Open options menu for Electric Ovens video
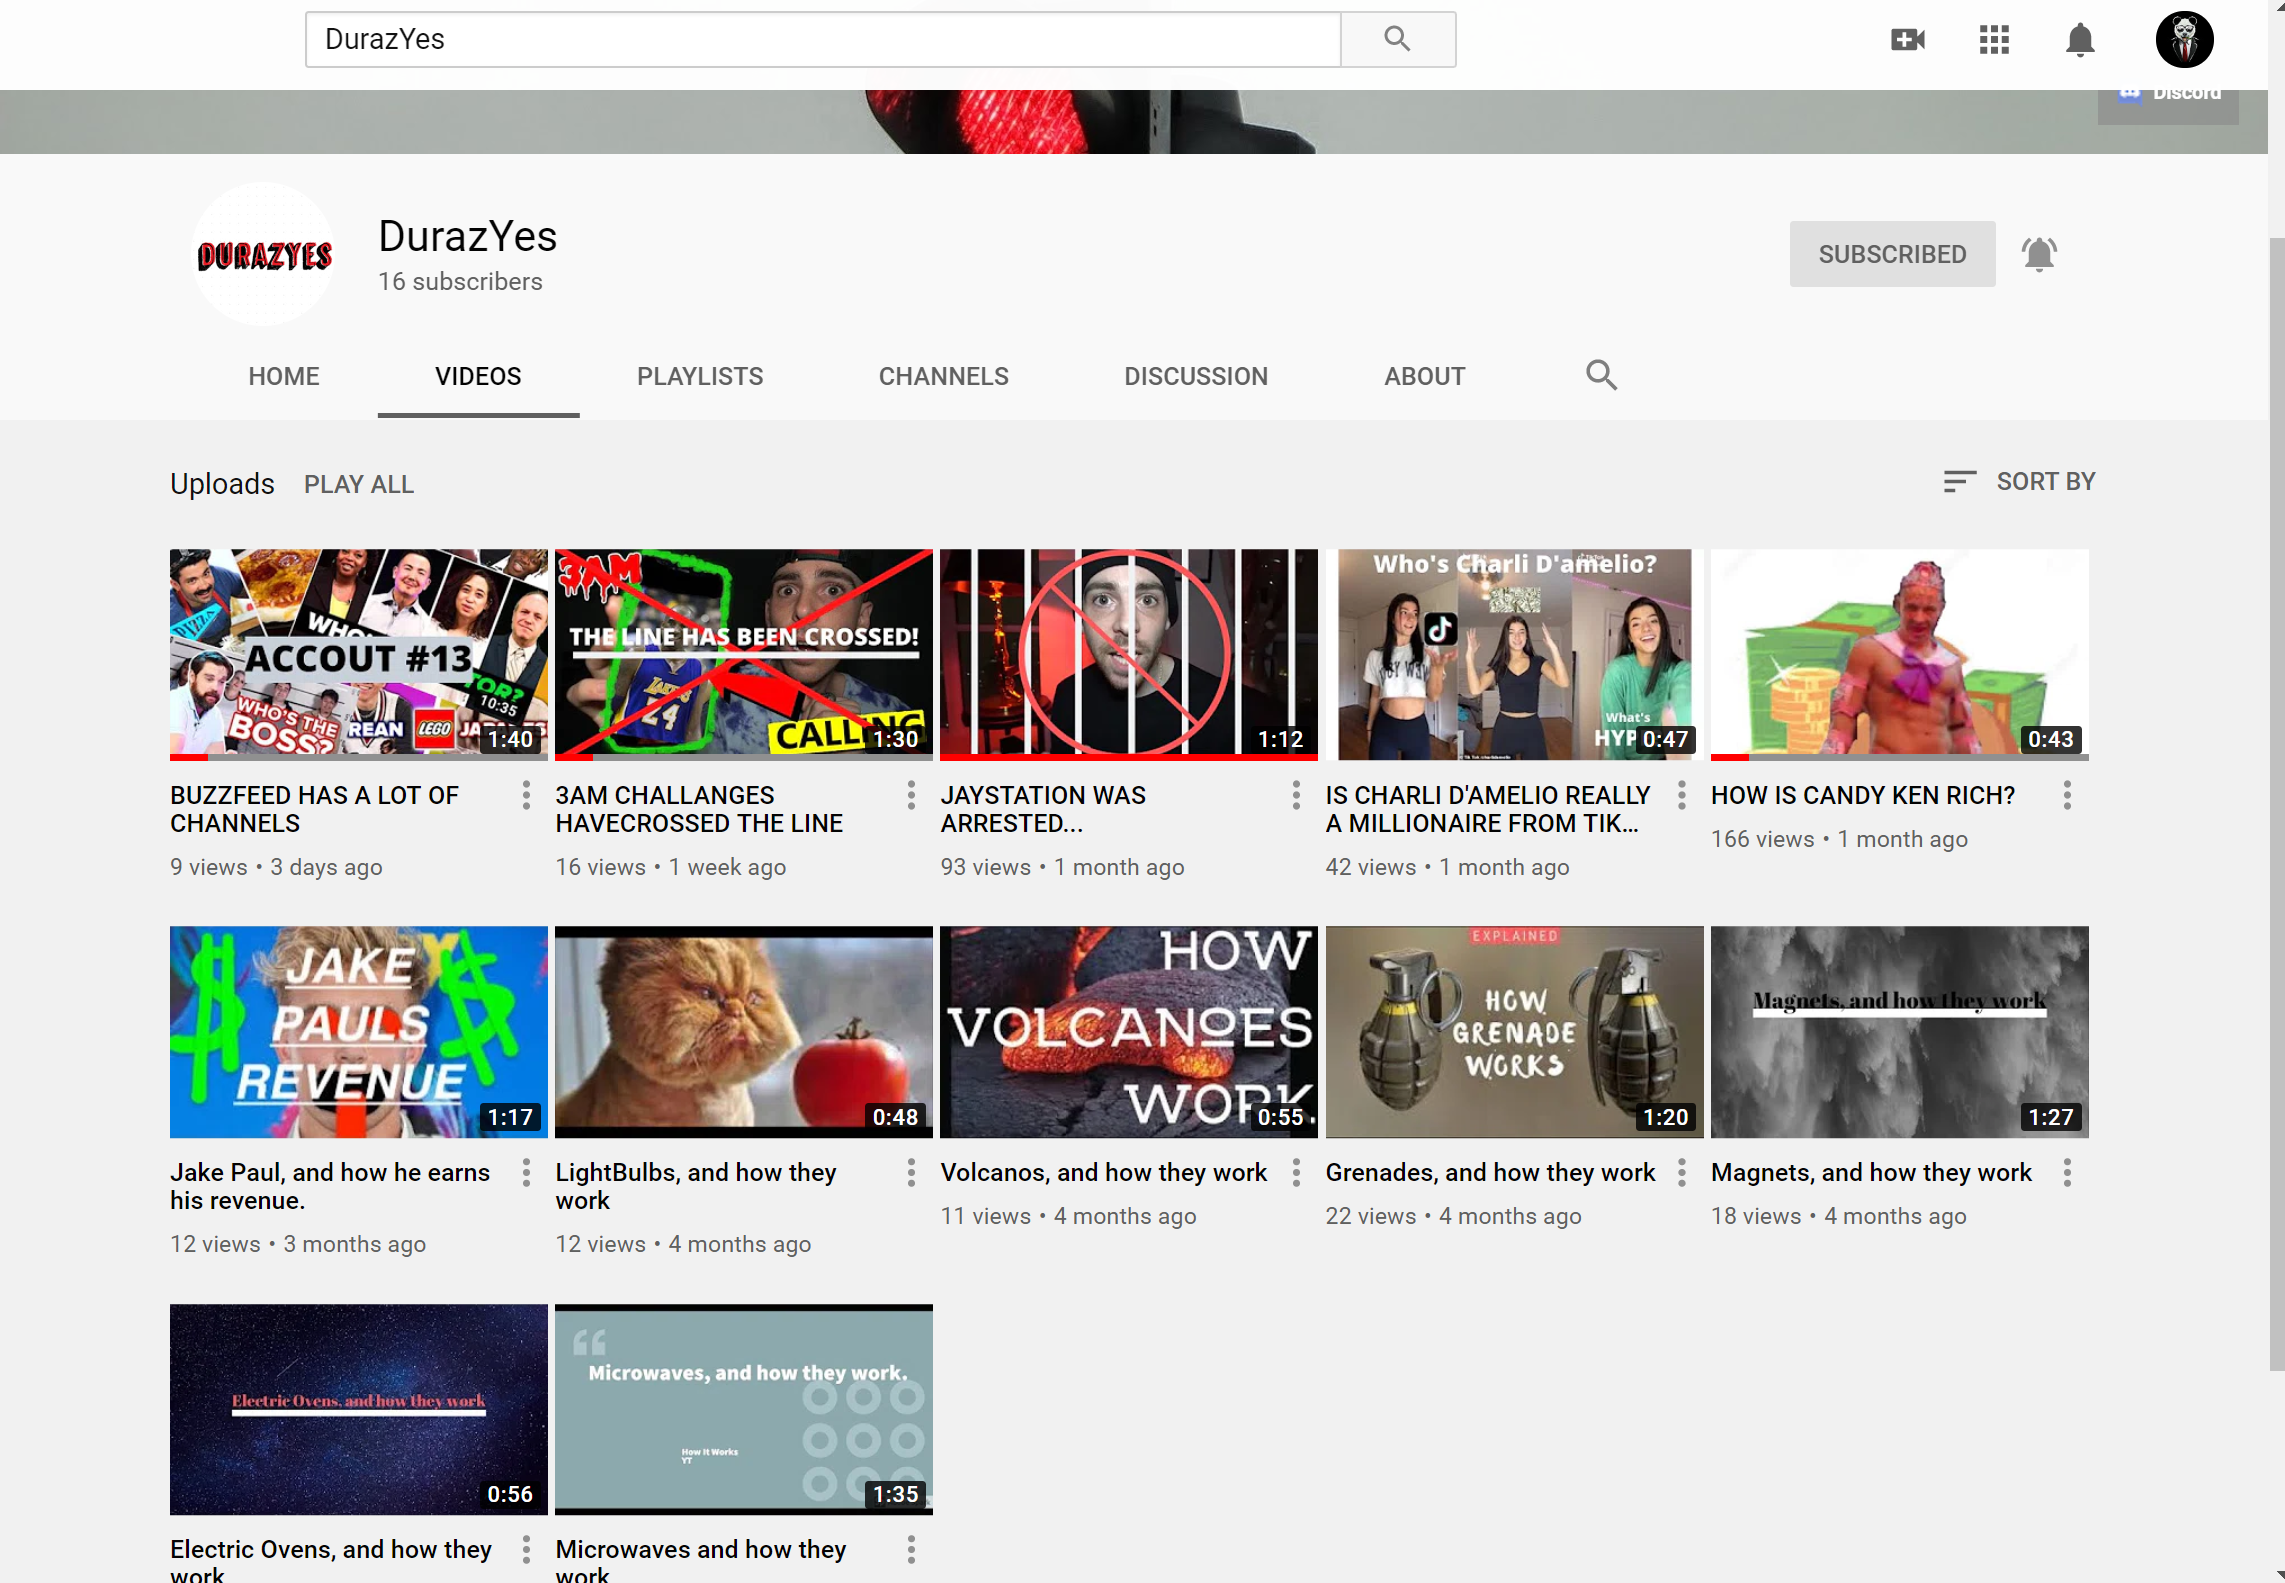The height and width of the screenshot is (1583, 2285). point(526,1550)
